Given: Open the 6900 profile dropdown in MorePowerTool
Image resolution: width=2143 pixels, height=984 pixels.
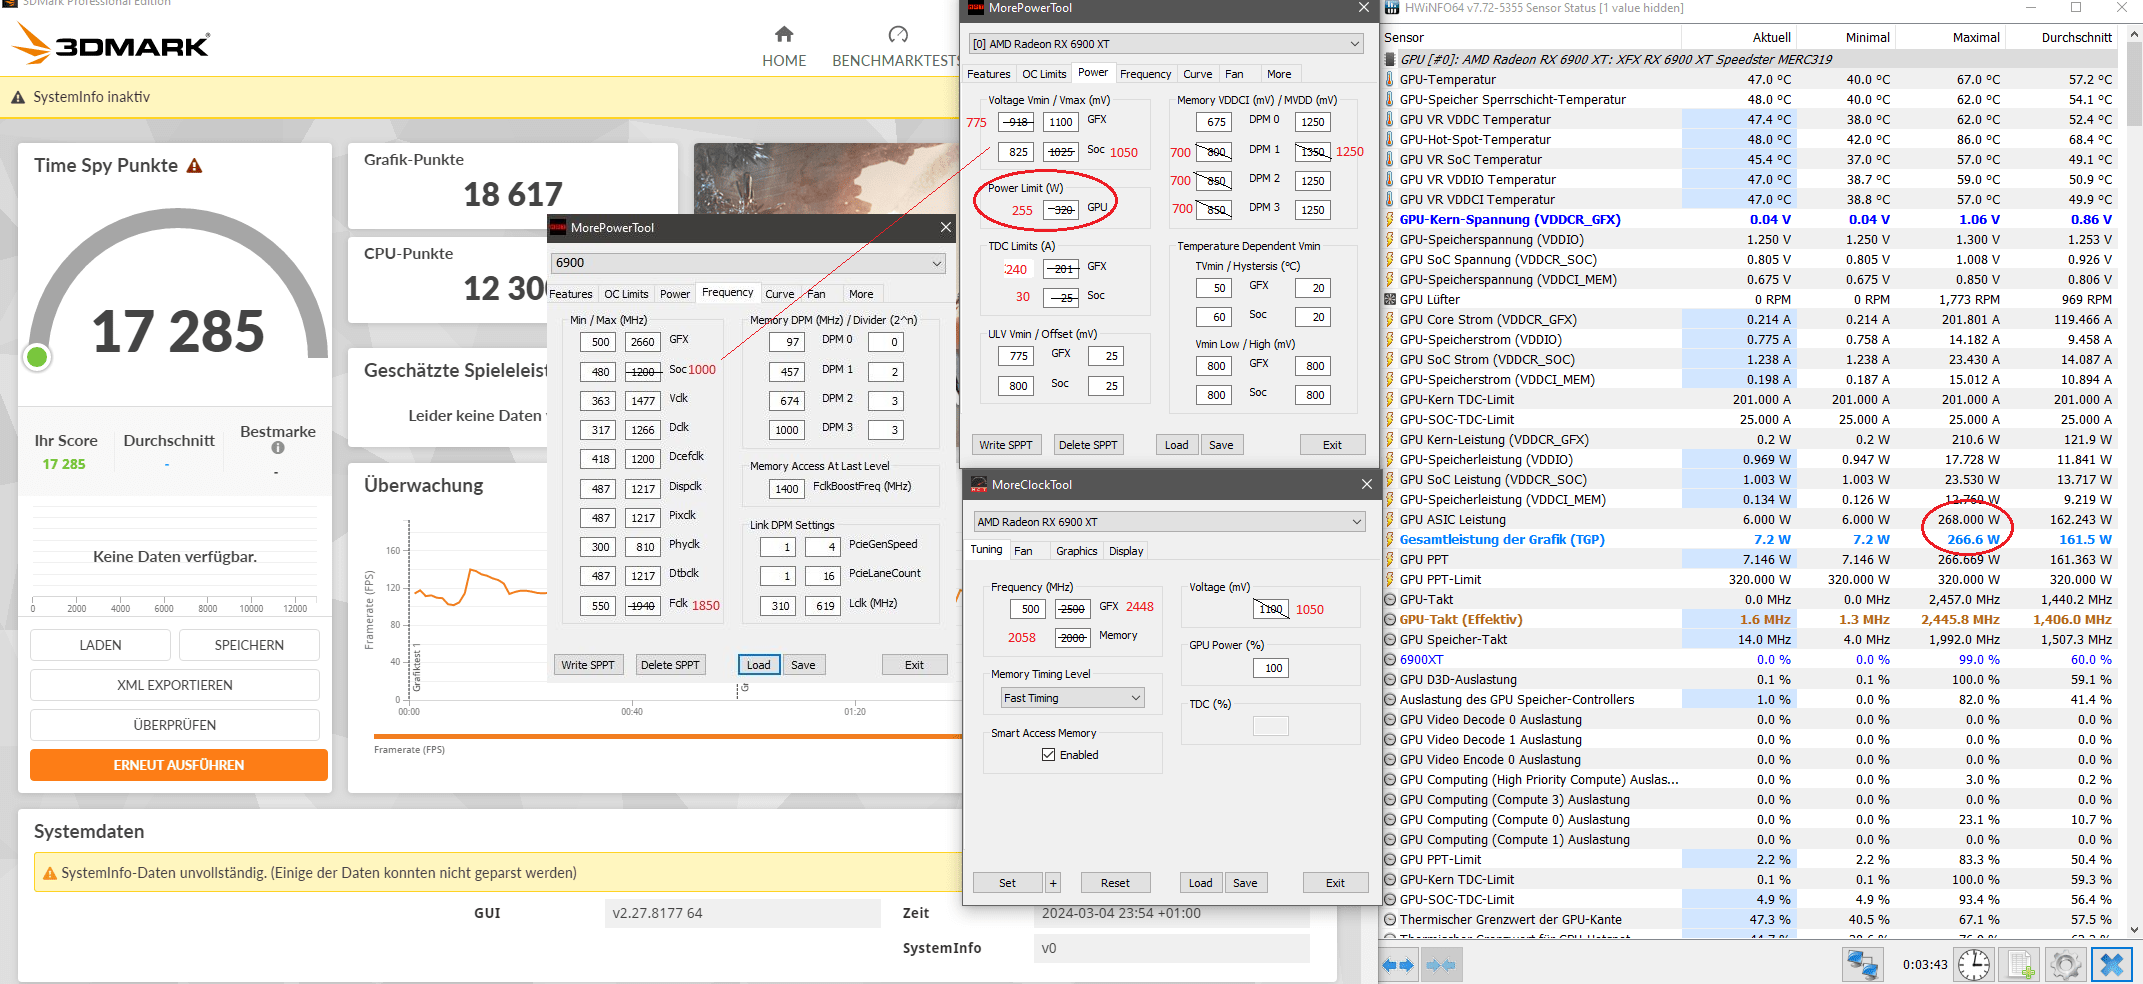Looking at the screenshot, I should [x=748, y=263].
